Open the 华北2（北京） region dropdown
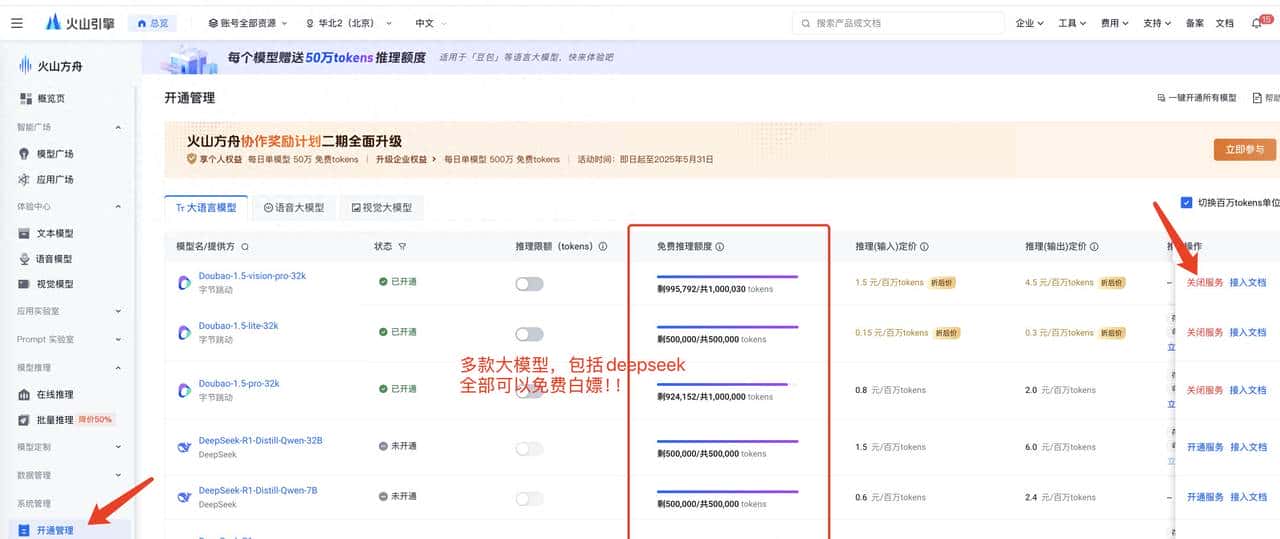 pos(348,22)
